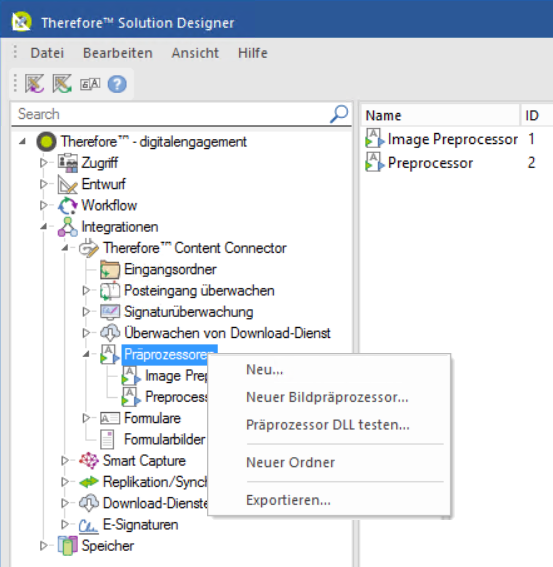Viewport: 553px width, 567px height.
Task: Expand the Workflow node
Action: point(43,205)
